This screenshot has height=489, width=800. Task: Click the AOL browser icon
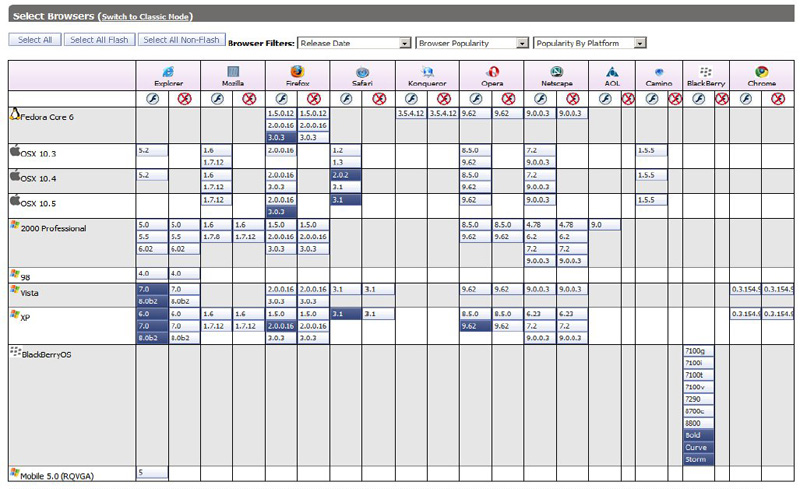pos(612,71)
